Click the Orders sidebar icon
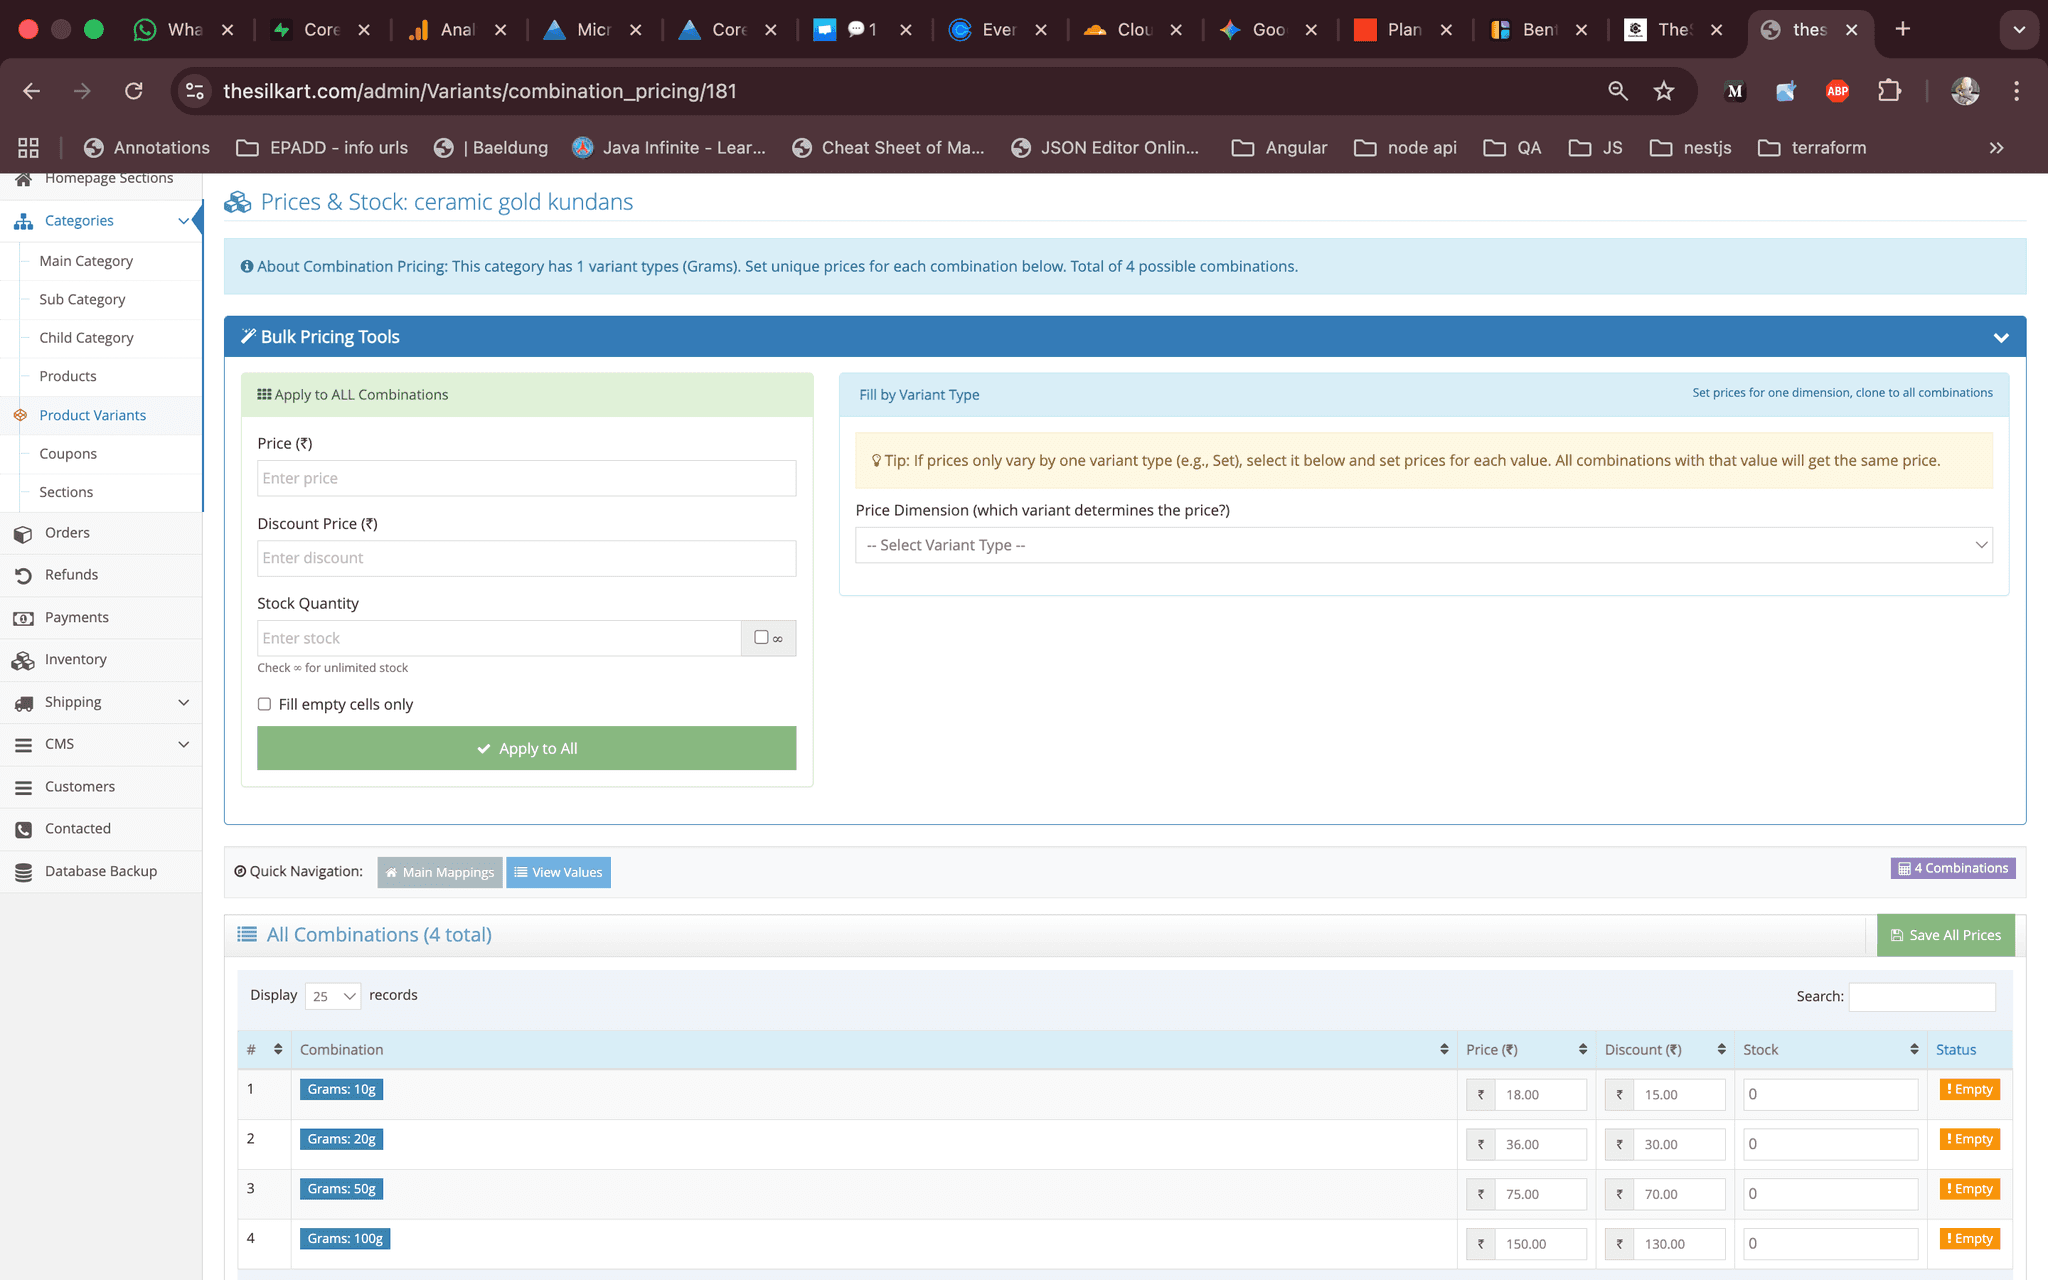 [23, 534]
